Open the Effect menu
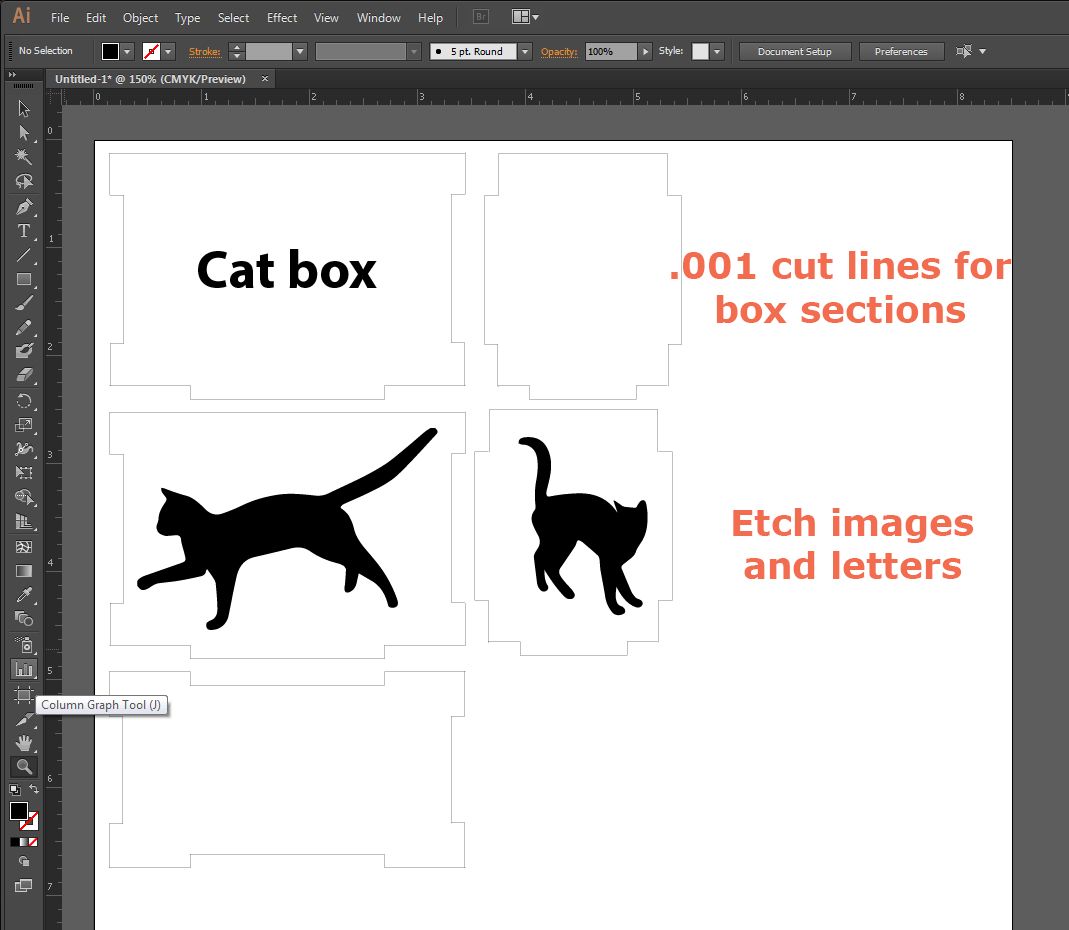 [282, 18]
